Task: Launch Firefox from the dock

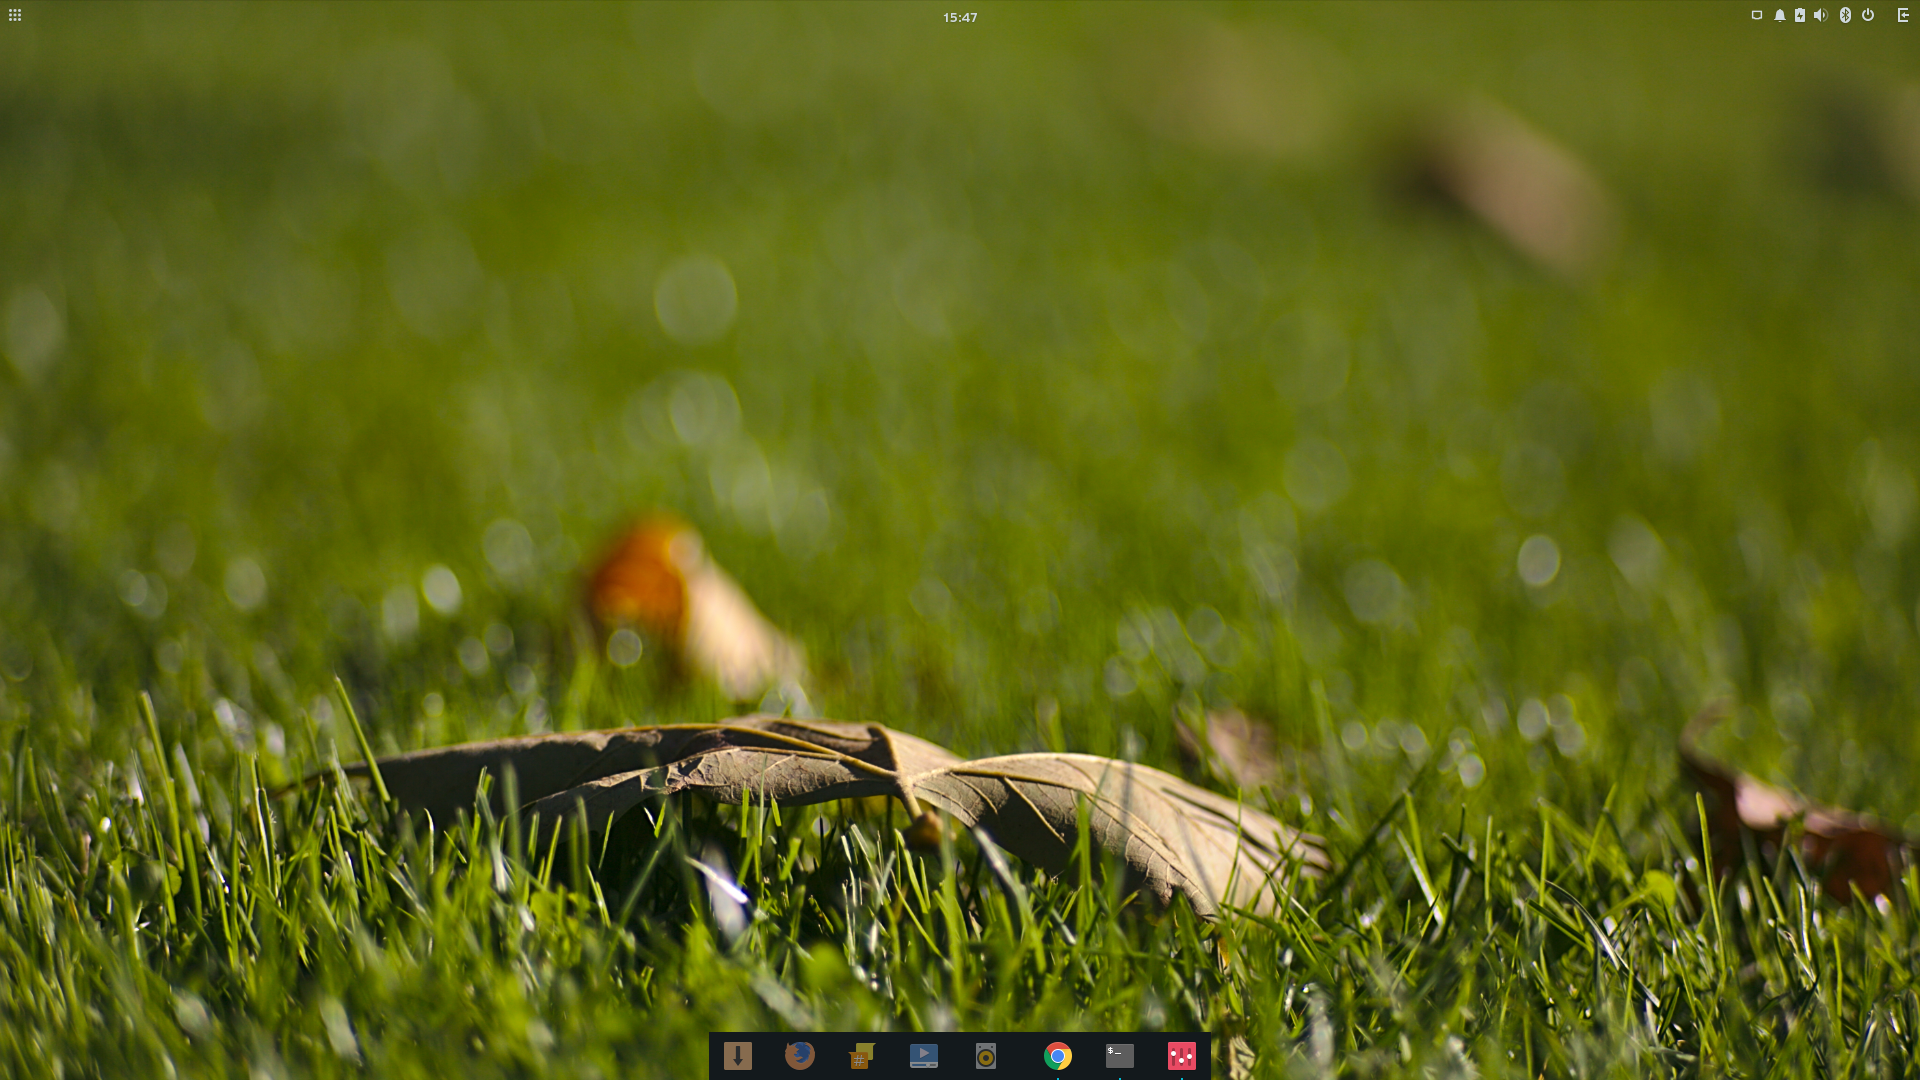Action: click(800, 1056)
